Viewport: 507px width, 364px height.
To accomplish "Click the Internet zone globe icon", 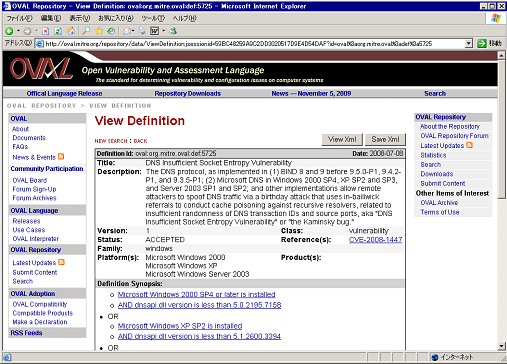I will tap(435, 357).
